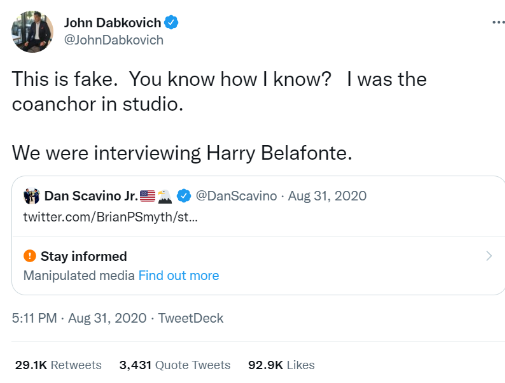Click the John Dabkovich display name
The height and width of the screenshot is (383, 505).
pos(112,23)
